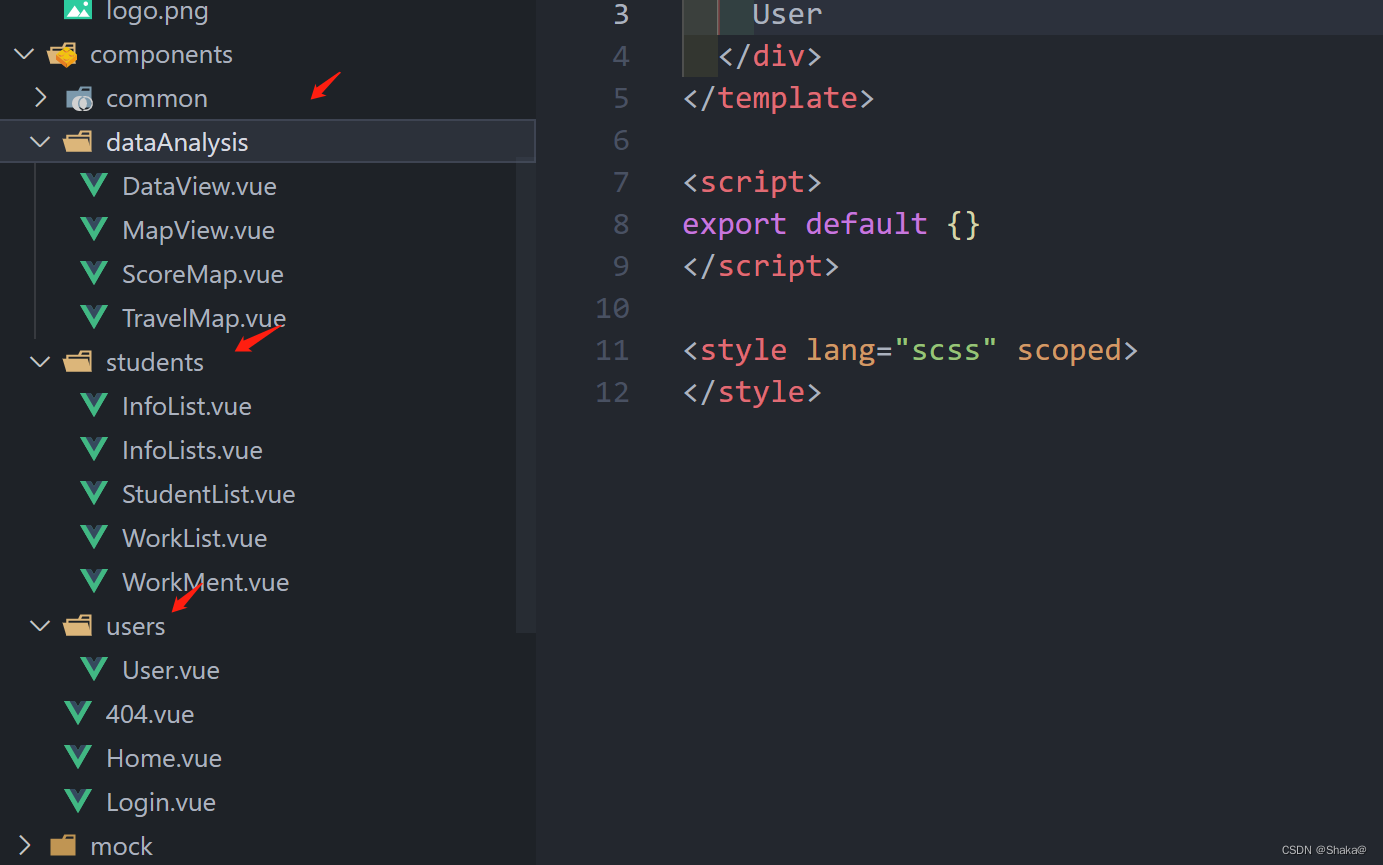1383x865 pixels.
Task: Click the closing </script> tag
Action: pyautogui.click(x=761, y=266)
